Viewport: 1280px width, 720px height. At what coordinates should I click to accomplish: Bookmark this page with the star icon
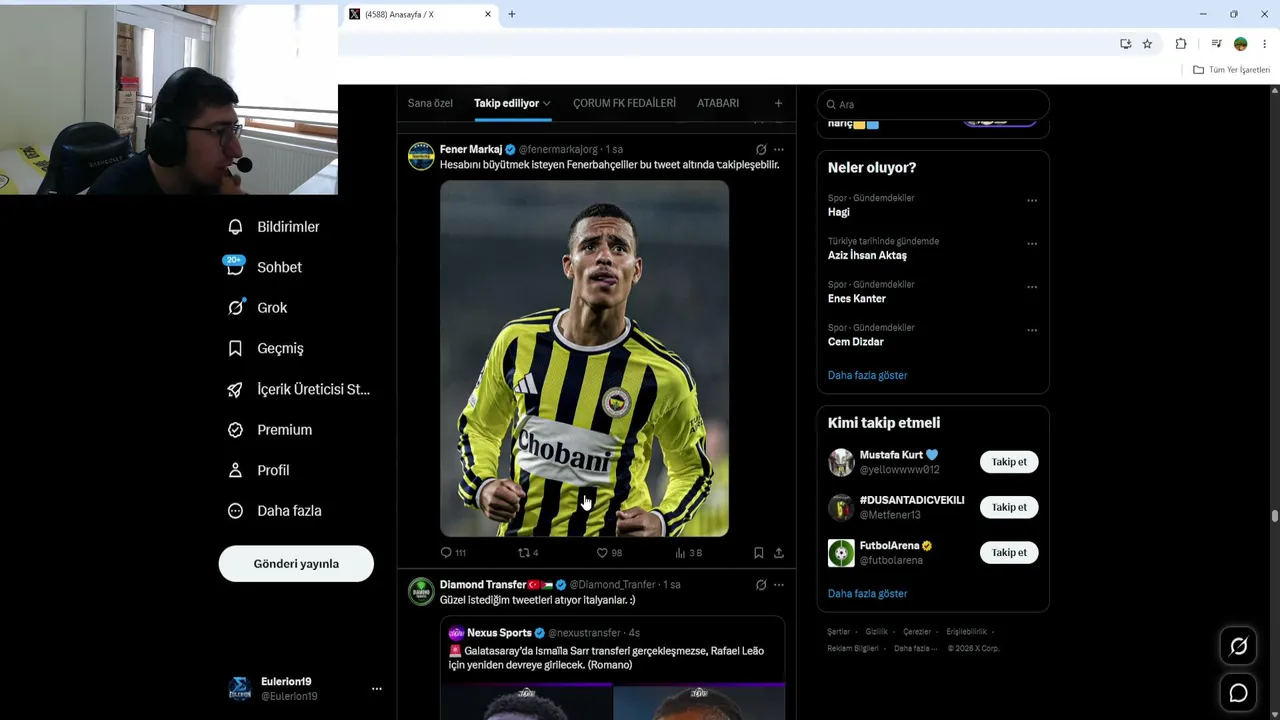point(1147,44)
